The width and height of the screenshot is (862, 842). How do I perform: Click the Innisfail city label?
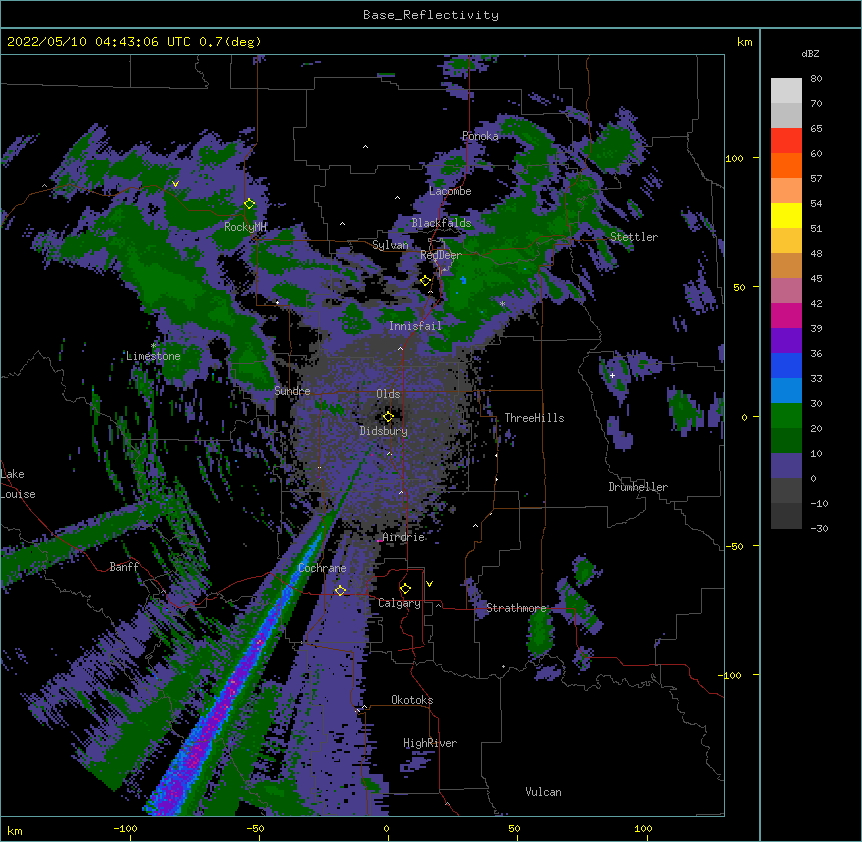(x=415, y=326)
